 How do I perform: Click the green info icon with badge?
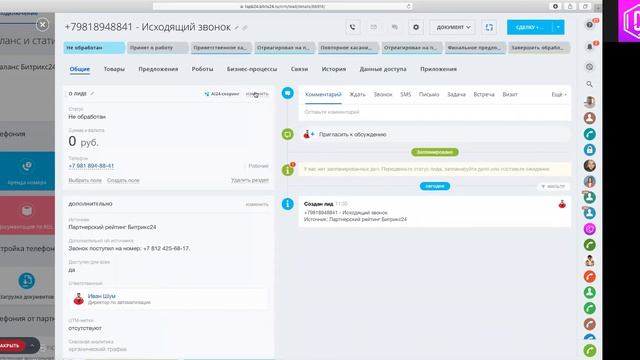click(287, 170)
